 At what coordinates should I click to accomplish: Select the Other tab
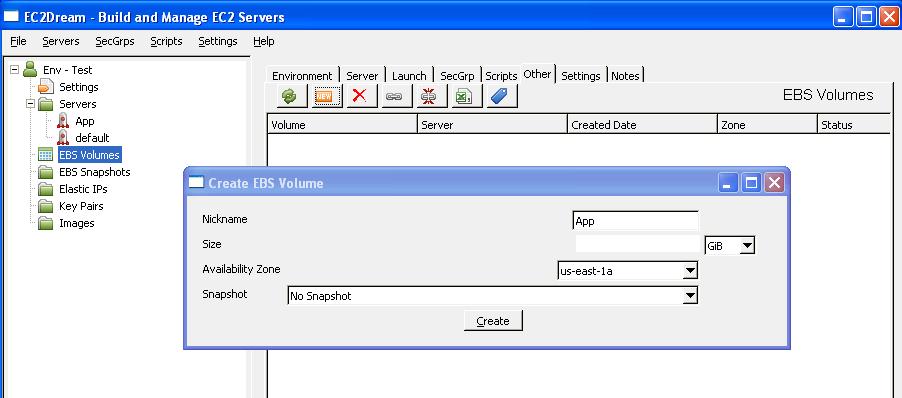pos(538,74)
